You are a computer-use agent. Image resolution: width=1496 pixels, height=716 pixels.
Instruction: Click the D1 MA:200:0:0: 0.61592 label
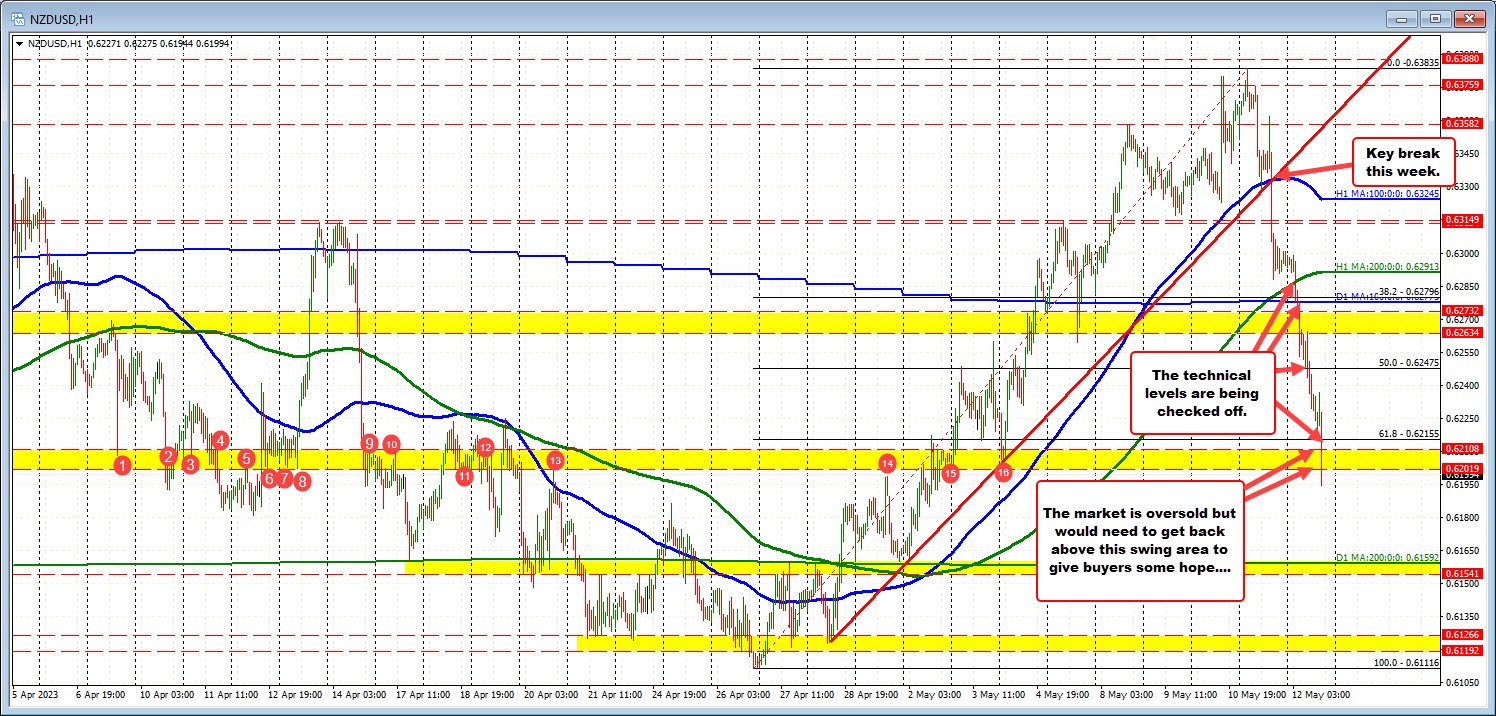[1388, 557]
